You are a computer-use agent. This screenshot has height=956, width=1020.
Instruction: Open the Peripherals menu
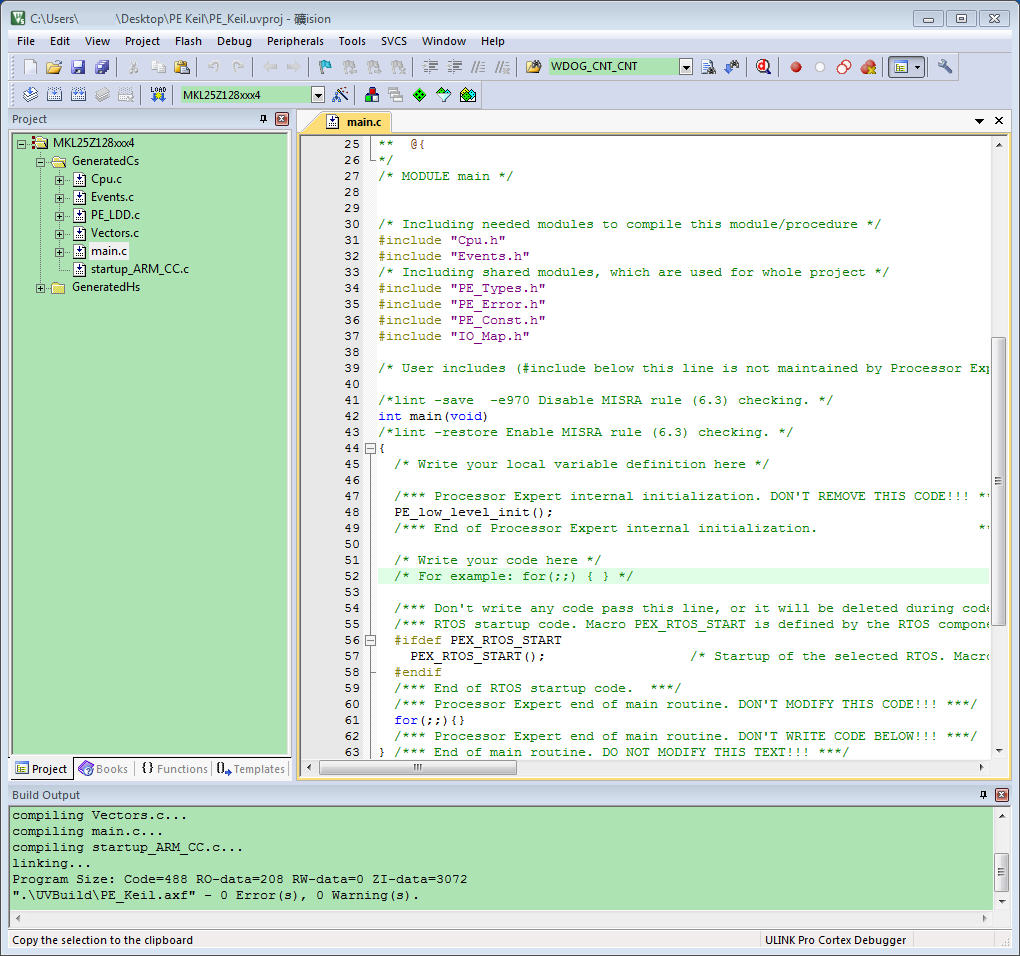[295, 41]
